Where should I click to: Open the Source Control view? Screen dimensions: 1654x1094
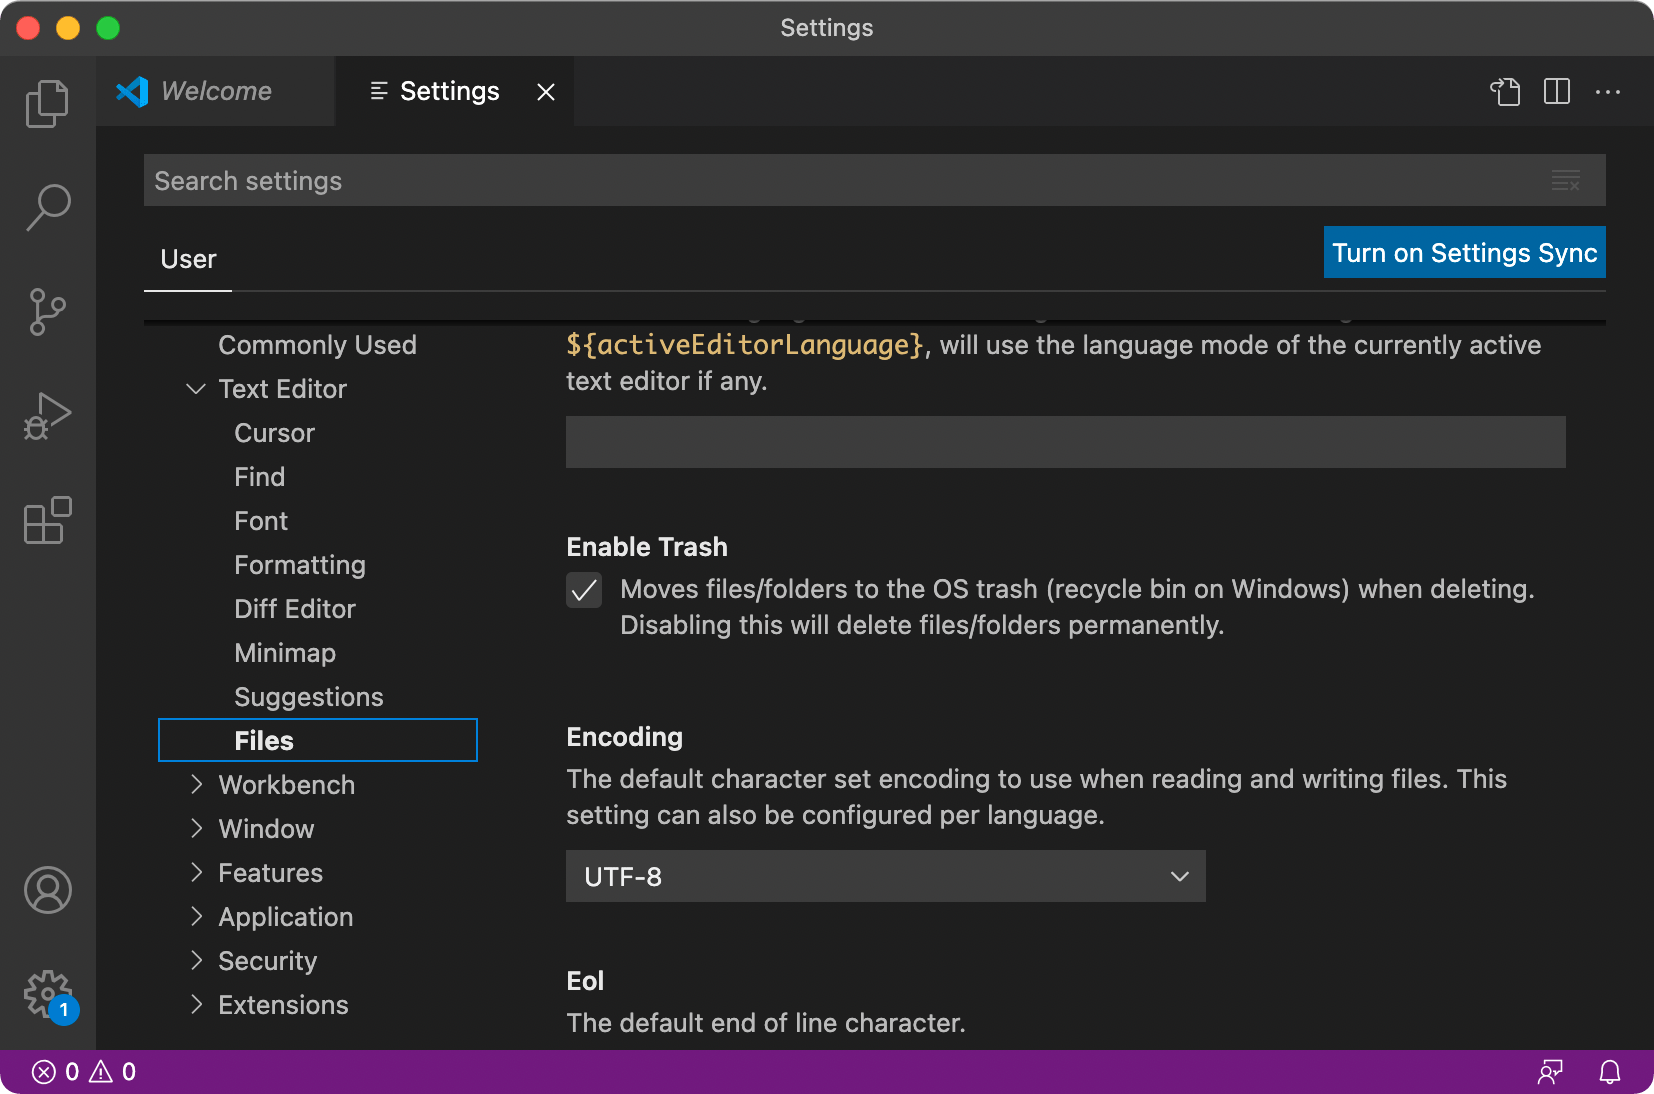47,312
